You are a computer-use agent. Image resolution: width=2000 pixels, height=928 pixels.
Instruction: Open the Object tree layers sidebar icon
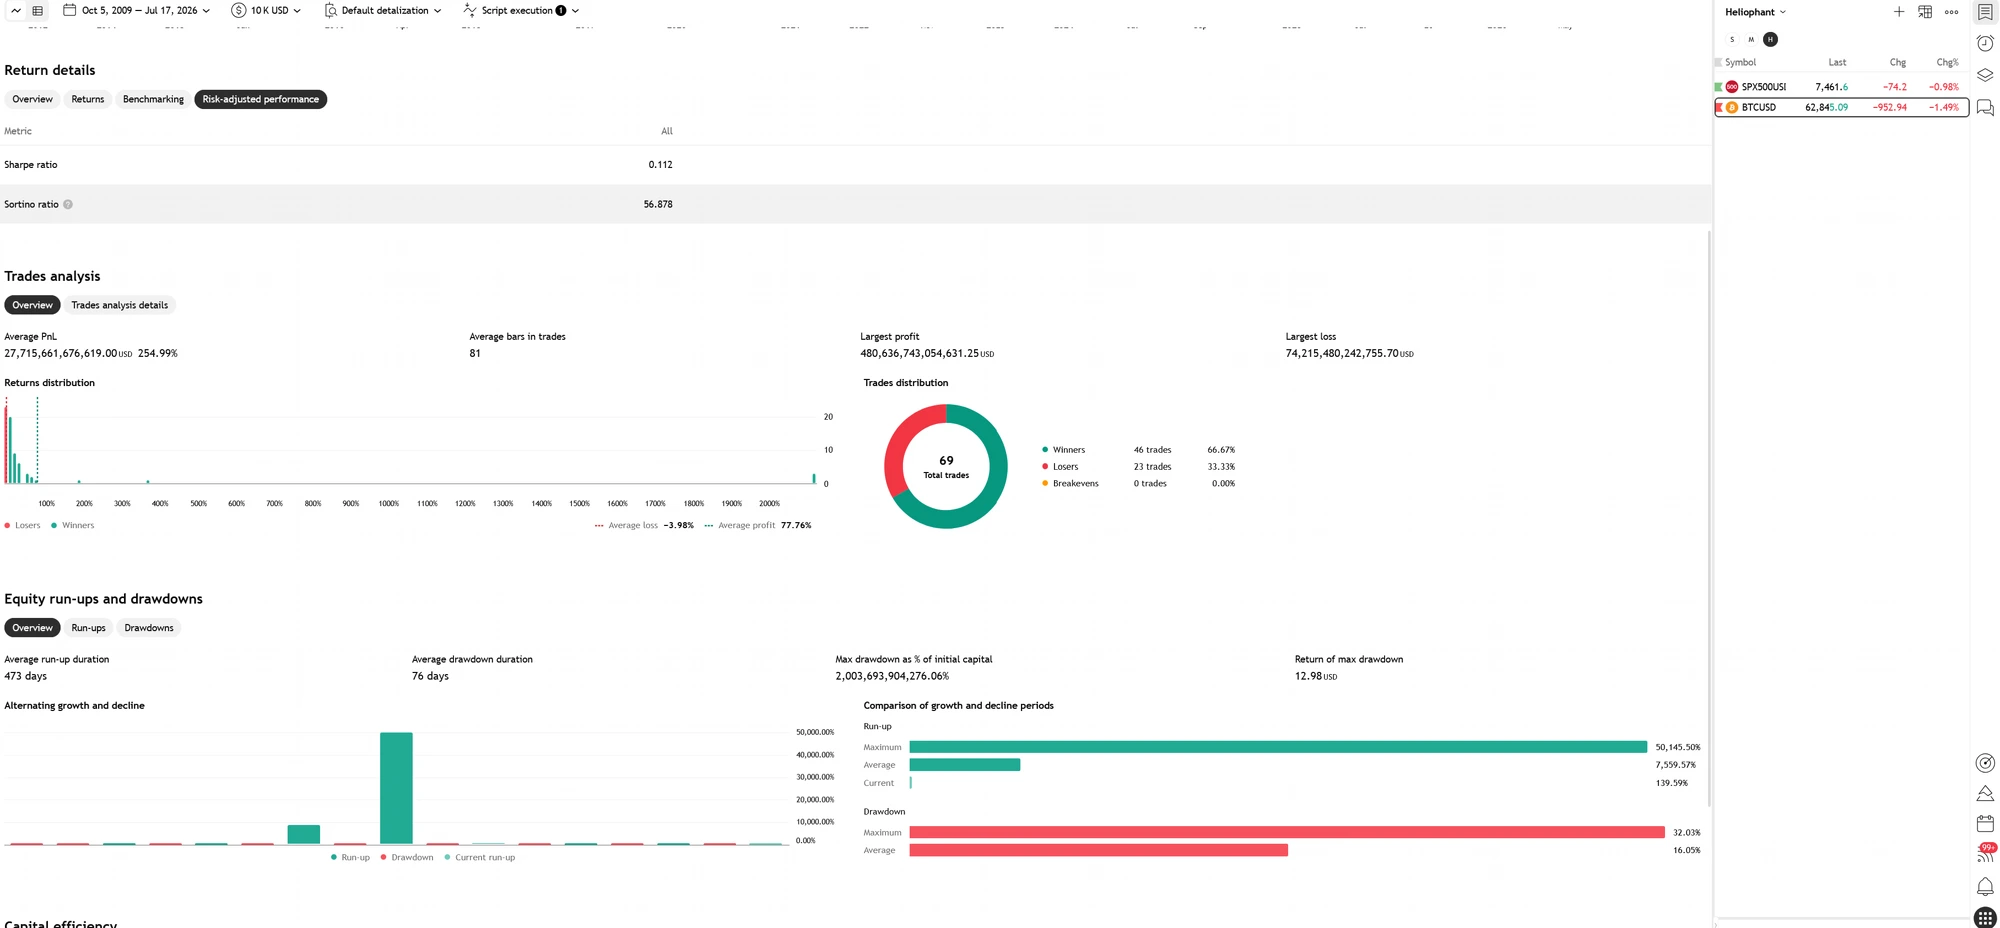click(1985, 75)
